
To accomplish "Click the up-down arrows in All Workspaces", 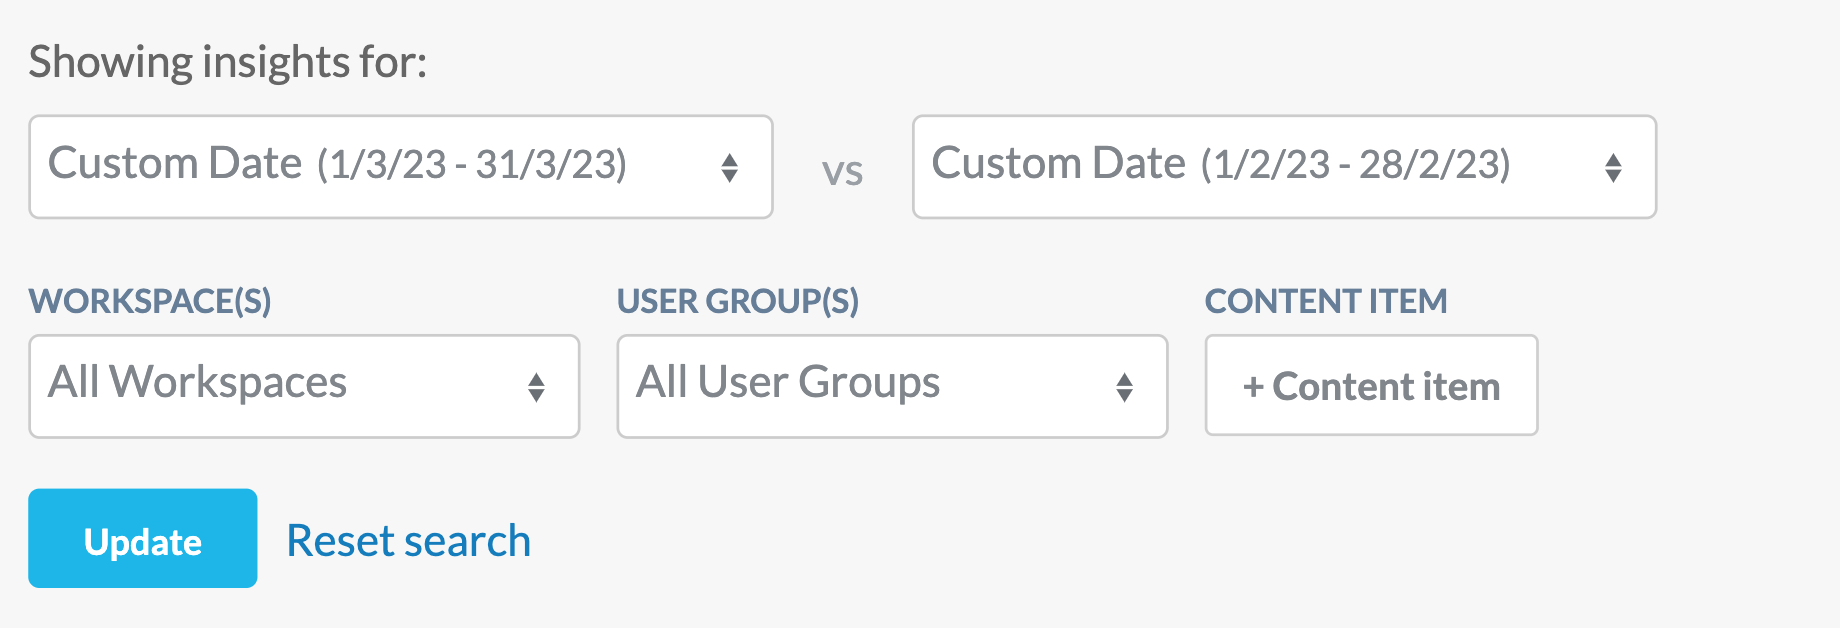I will pos(537,387).
